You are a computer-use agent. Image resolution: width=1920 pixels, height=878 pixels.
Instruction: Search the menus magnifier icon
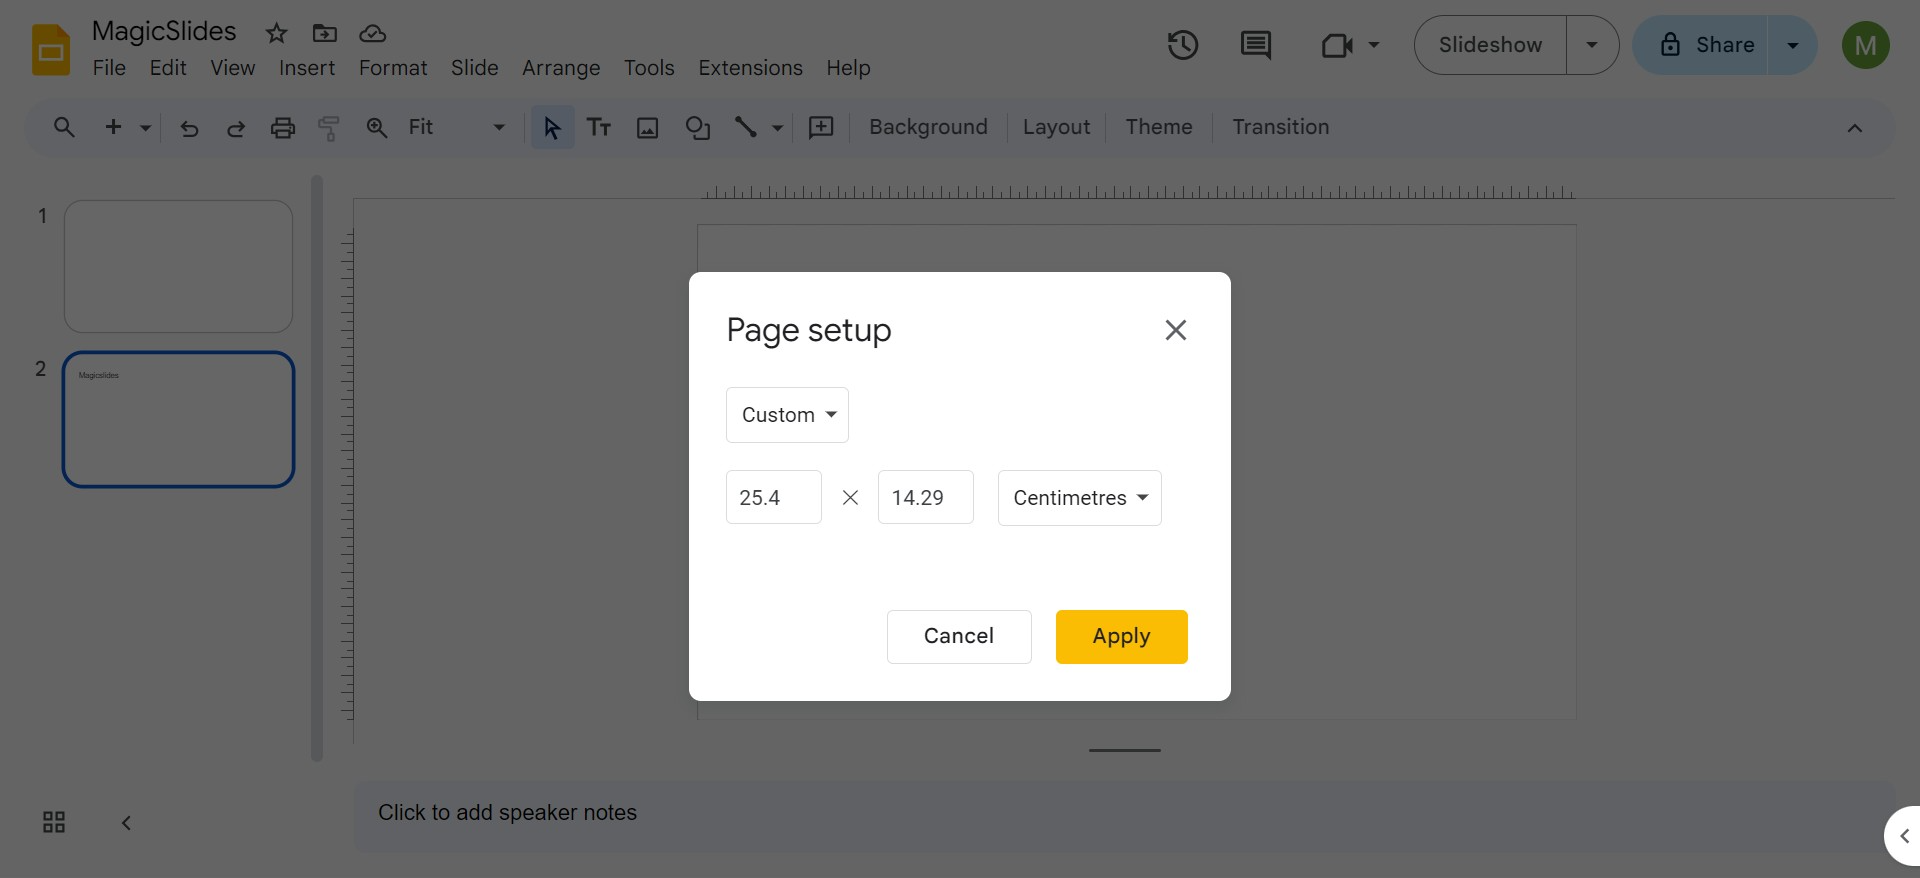tap(64, 127)
